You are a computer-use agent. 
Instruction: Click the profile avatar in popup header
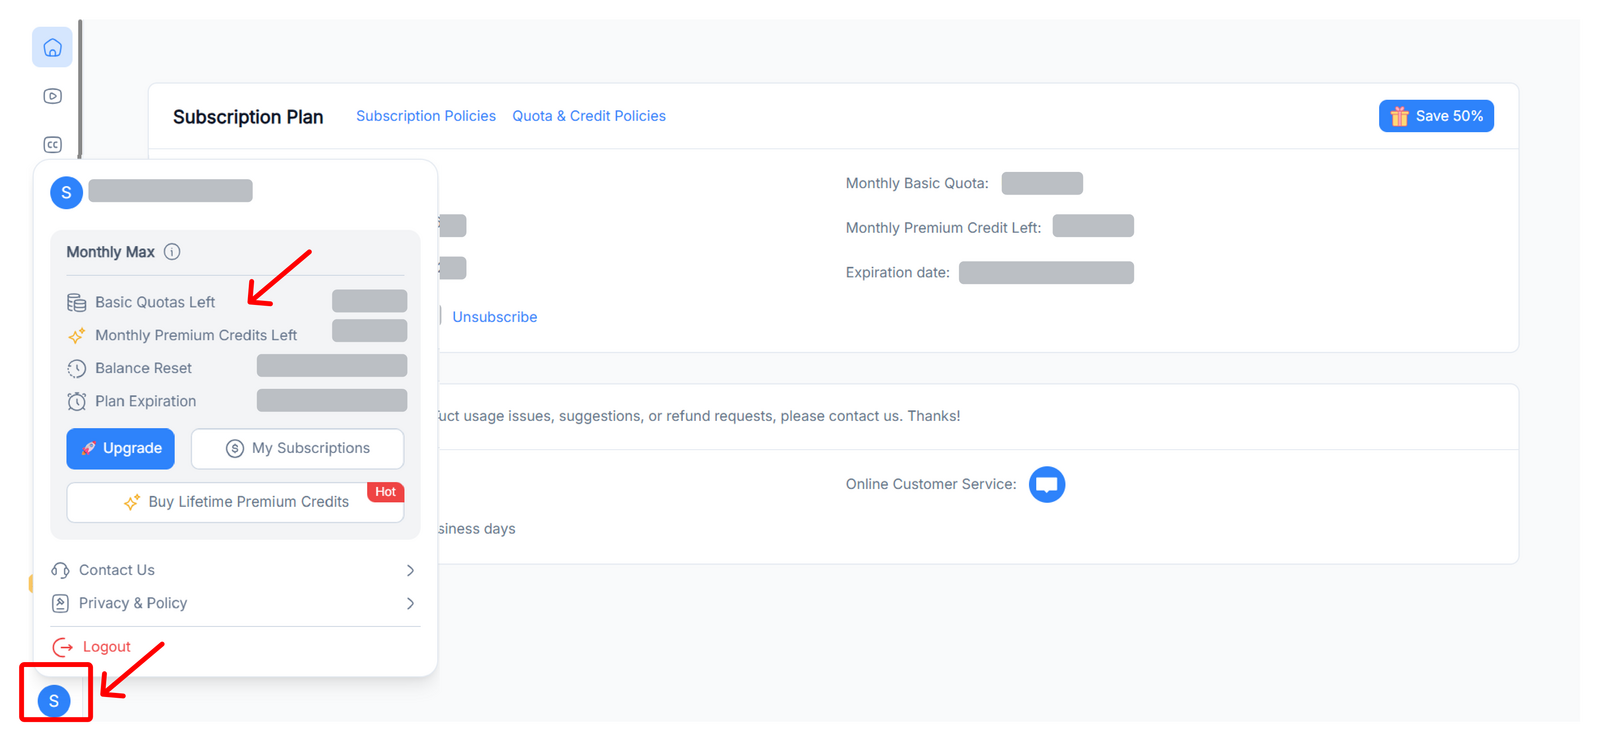click(x=66, y=192)
